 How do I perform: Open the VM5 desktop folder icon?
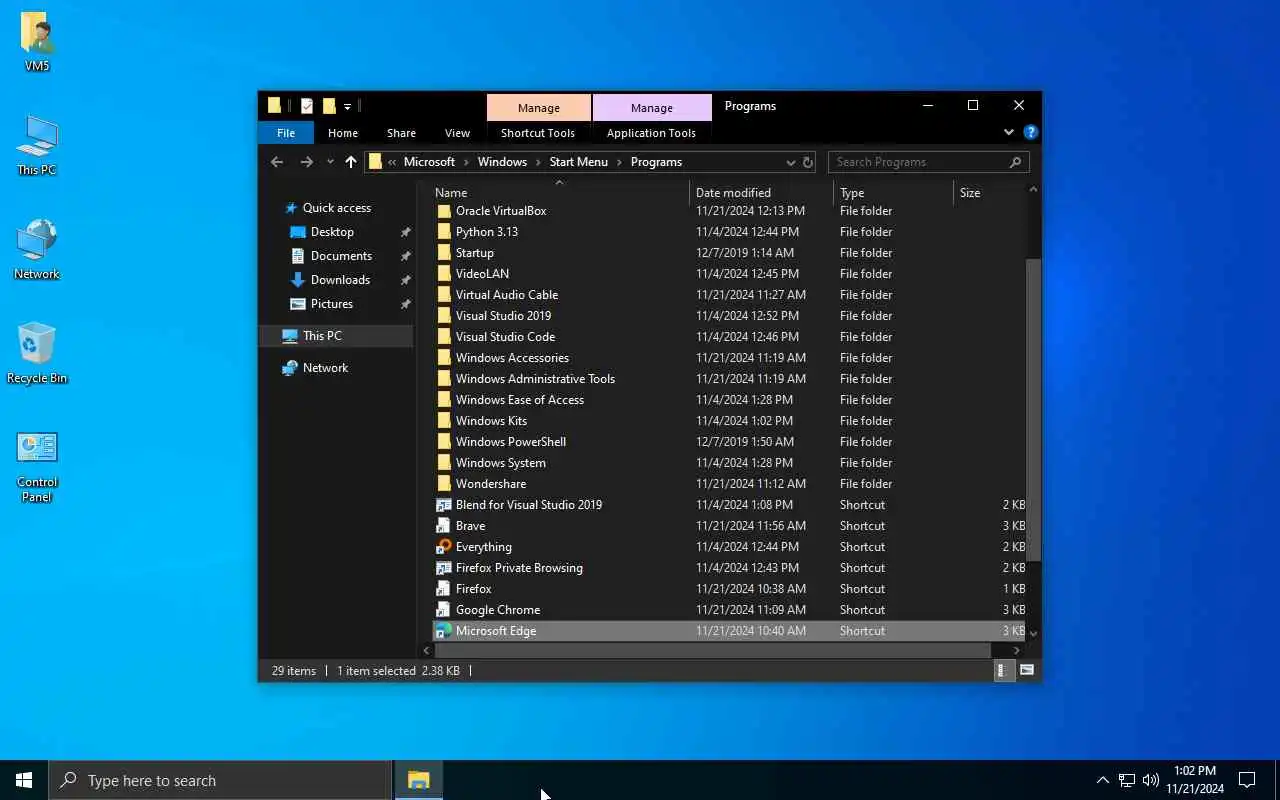click(37, 40)
